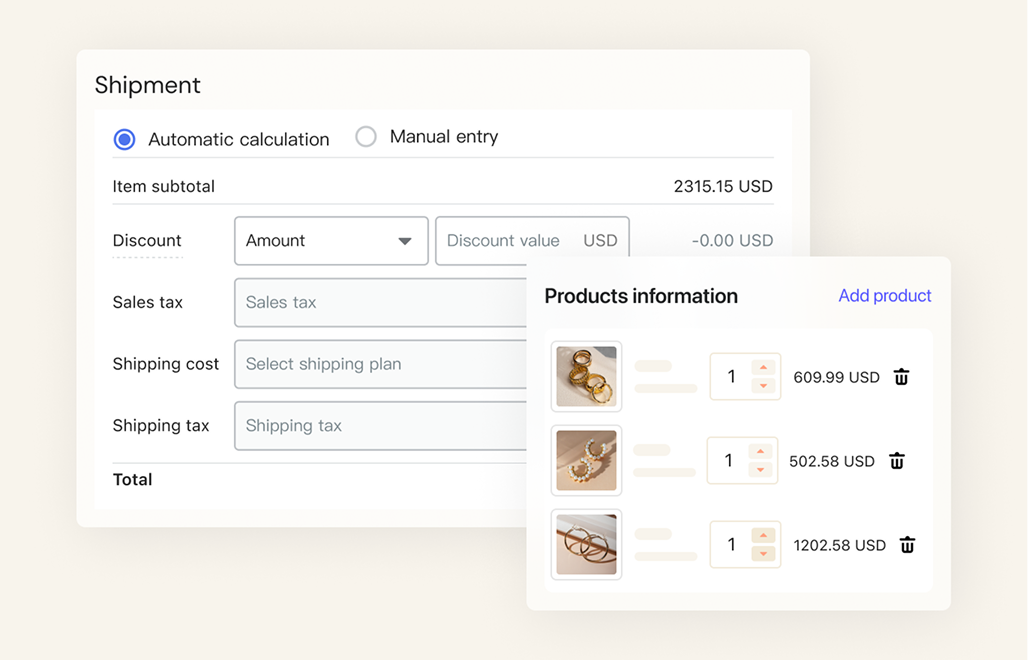Image resolution: width=1028 pixels, height=660 pixels.
Task: Select the hoop earrings product image
Action: click(x=586, y=544)
